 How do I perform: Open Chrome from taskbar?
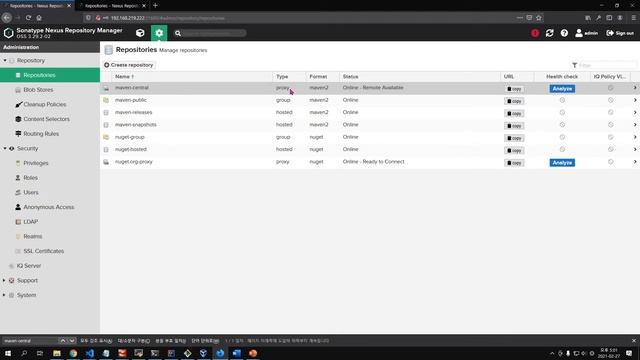click(x=73, y=353)
